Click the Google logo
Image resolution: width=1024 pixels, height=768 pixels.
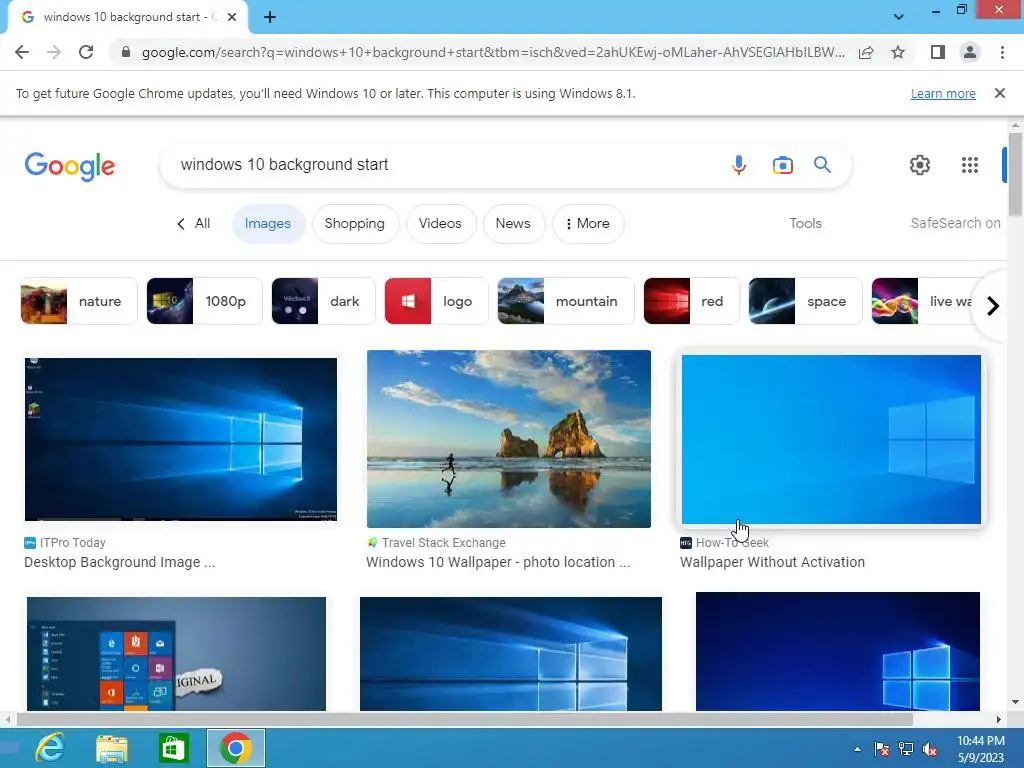point(70,167)
